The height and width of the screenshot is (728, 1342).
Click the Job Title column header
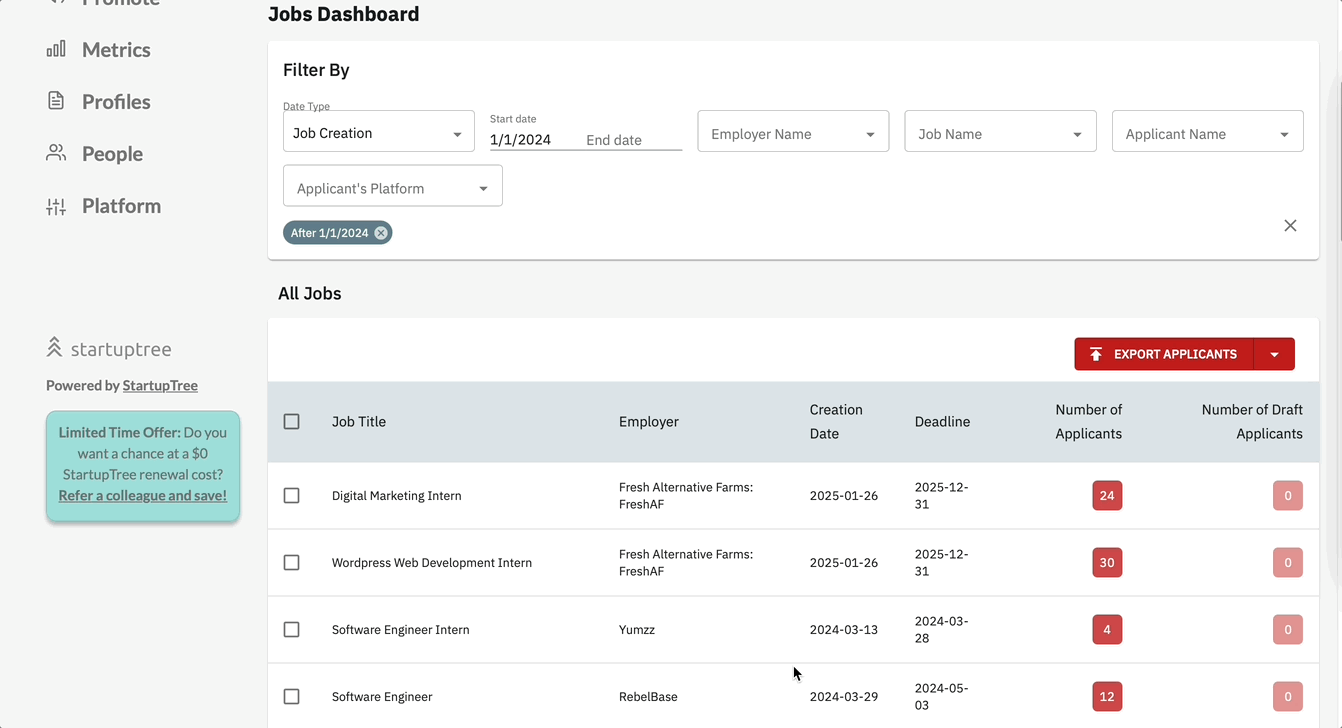pyautogui.click(x=359, y=422)
